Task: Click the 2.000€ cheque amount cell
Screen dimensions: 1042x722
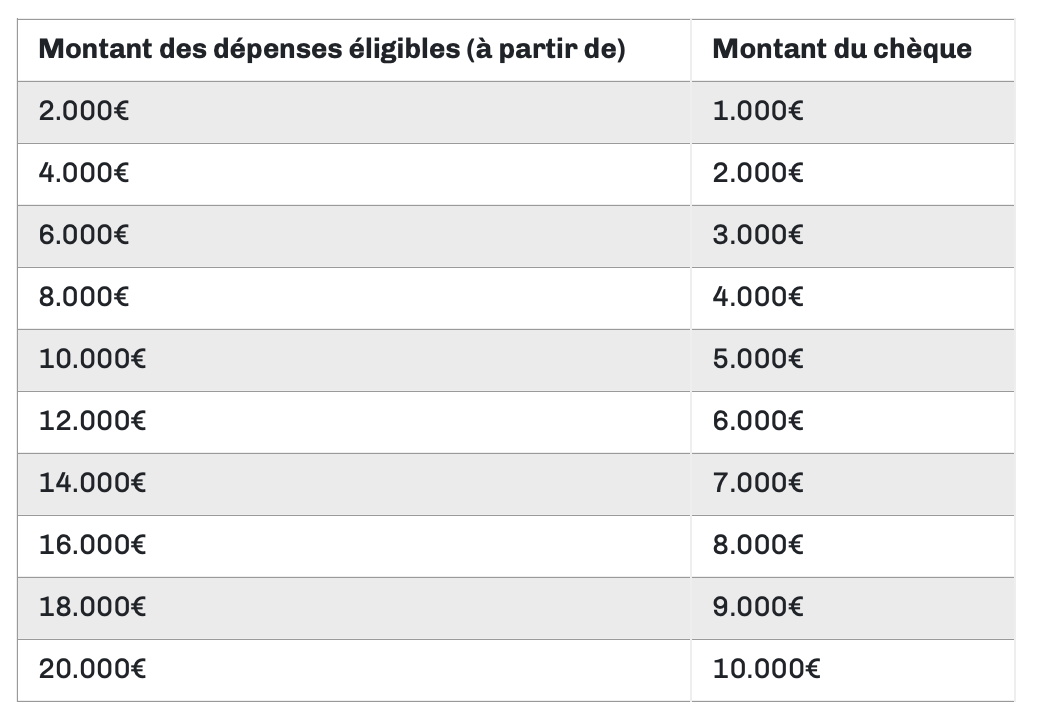Action: tap(758, 173)
